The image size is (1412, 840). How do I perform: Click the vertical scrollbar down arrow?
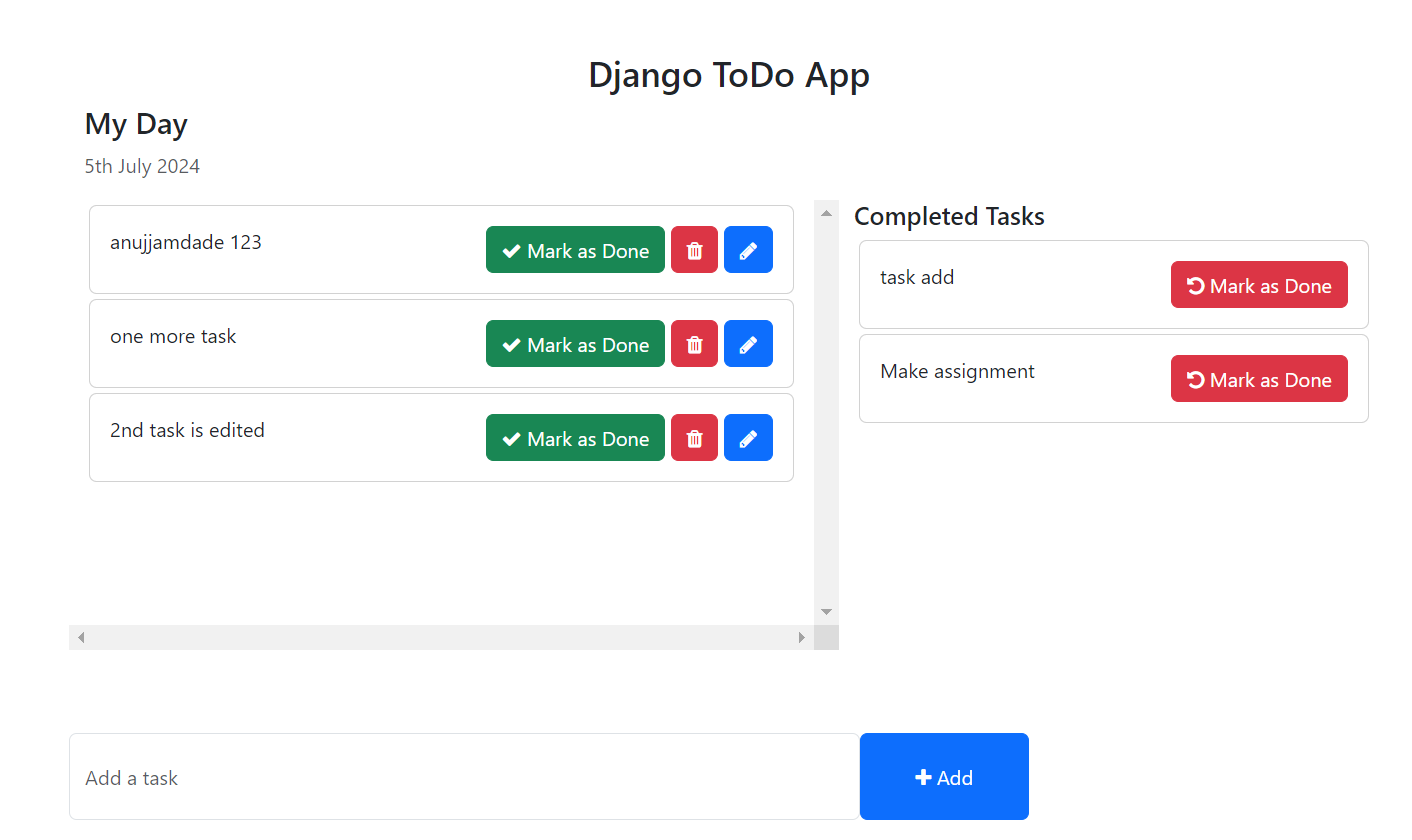pos(826,611)
